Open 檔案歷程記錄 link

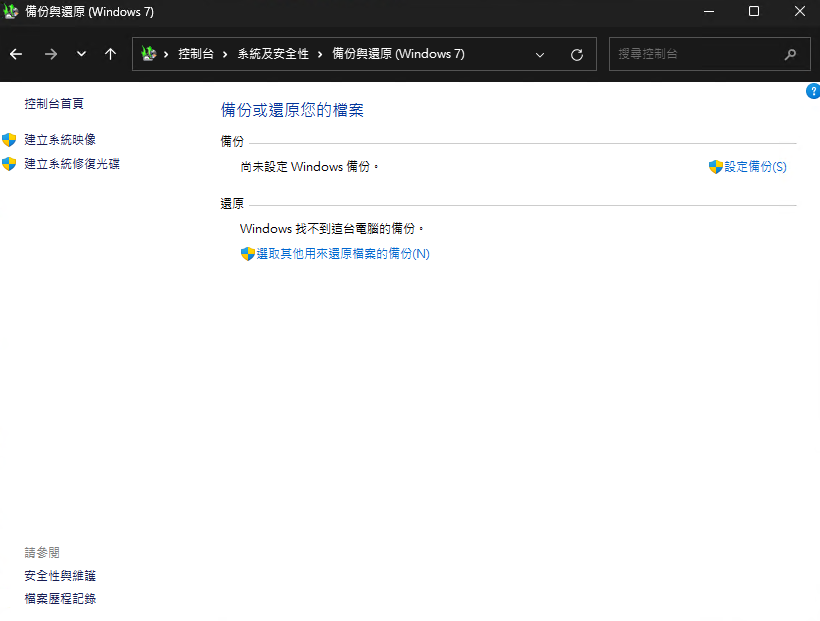click(60, 599)
